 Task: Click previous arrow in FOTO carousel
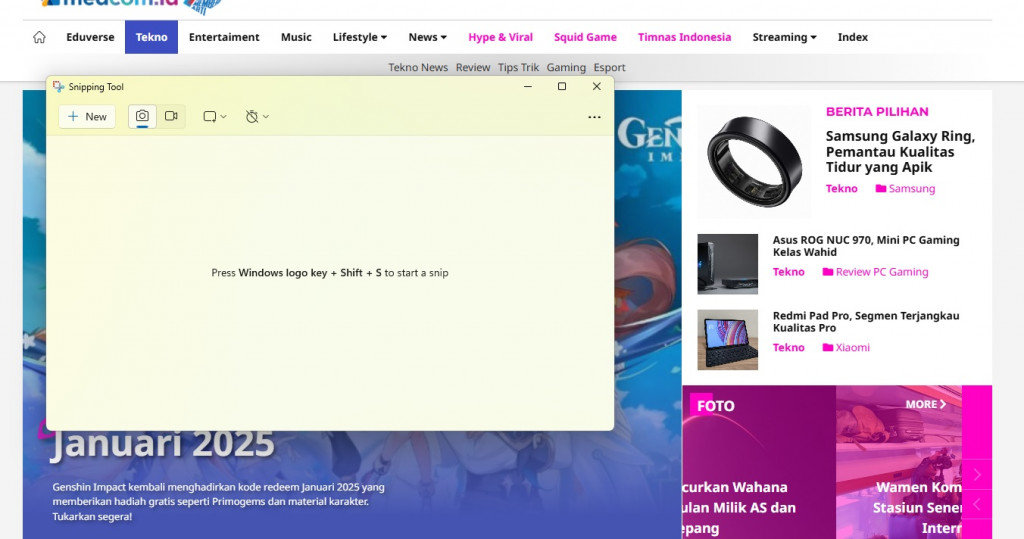(977, 504)
